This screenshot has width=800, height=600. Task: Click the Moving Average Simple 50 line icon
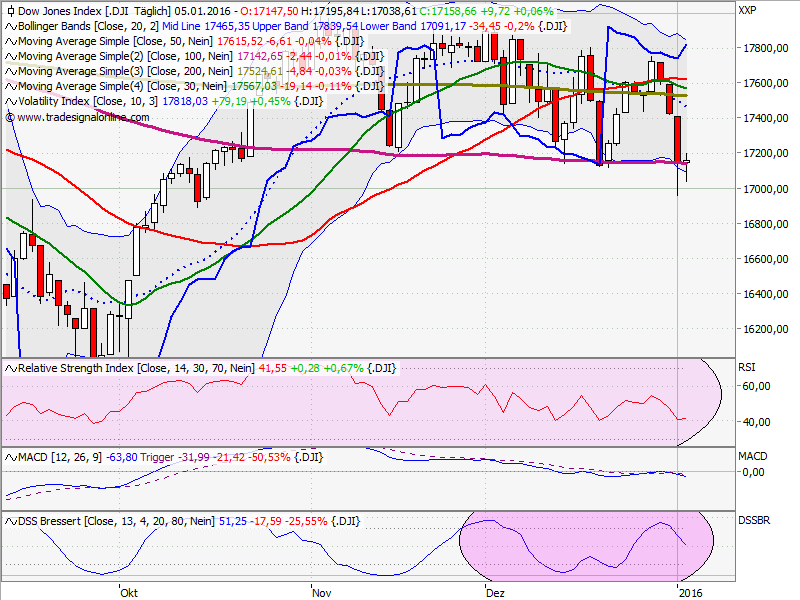(10, 42)
